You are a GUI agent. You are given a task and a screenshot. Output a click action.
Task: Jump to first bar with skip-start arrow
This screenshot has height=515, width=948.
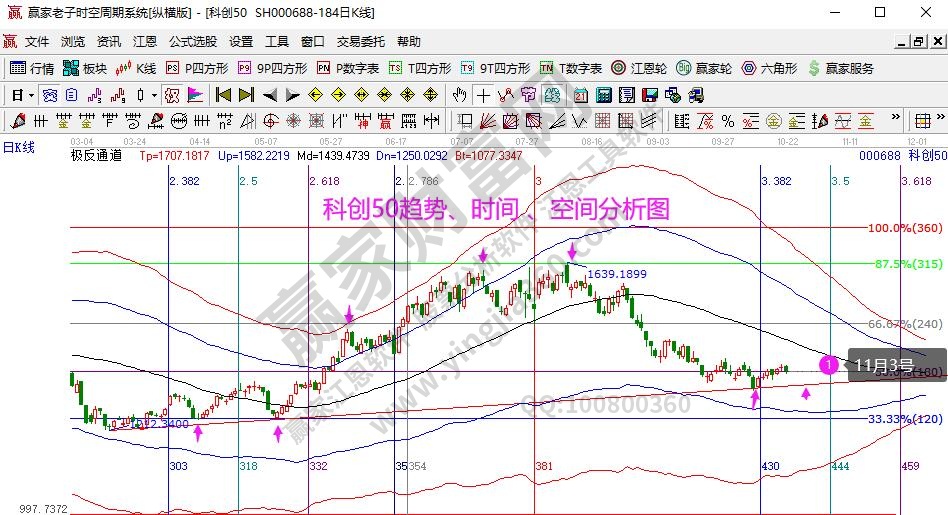[223, 95]
